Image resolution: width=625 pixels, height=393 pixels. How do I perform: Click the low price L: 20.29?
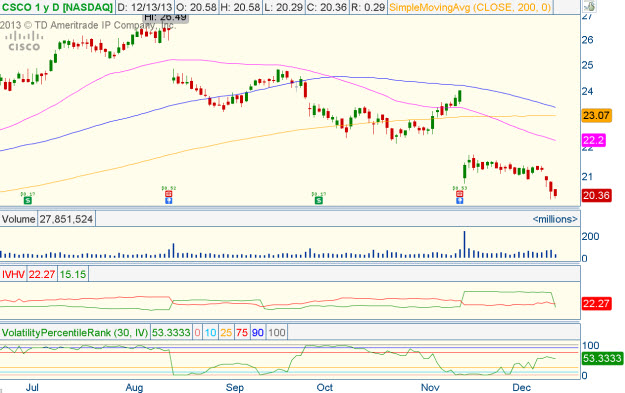click(x=283, y=7)
